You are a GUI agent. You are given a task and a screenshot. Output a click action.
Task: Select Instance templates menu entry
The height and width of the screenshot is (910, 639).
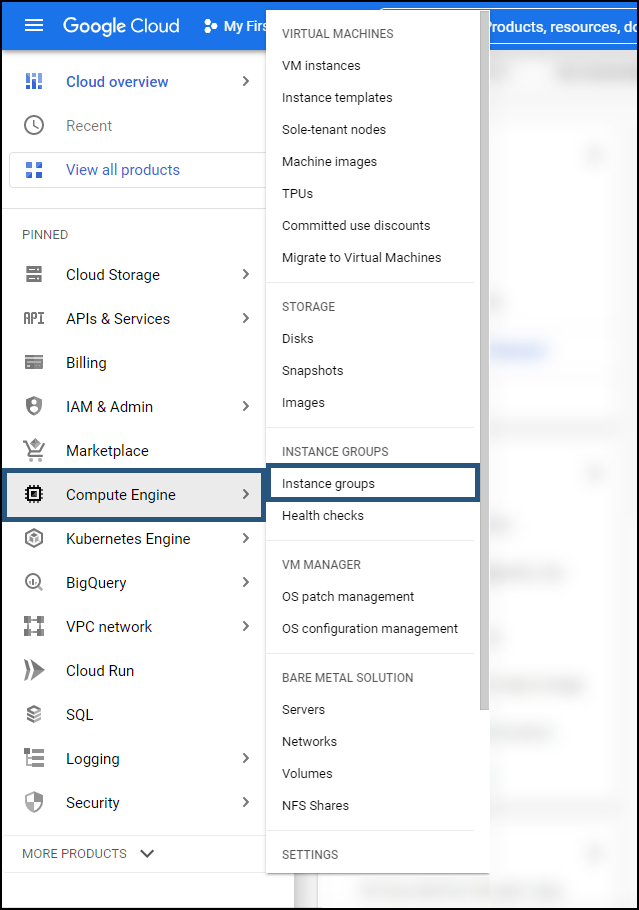click(x=337, y=98)
